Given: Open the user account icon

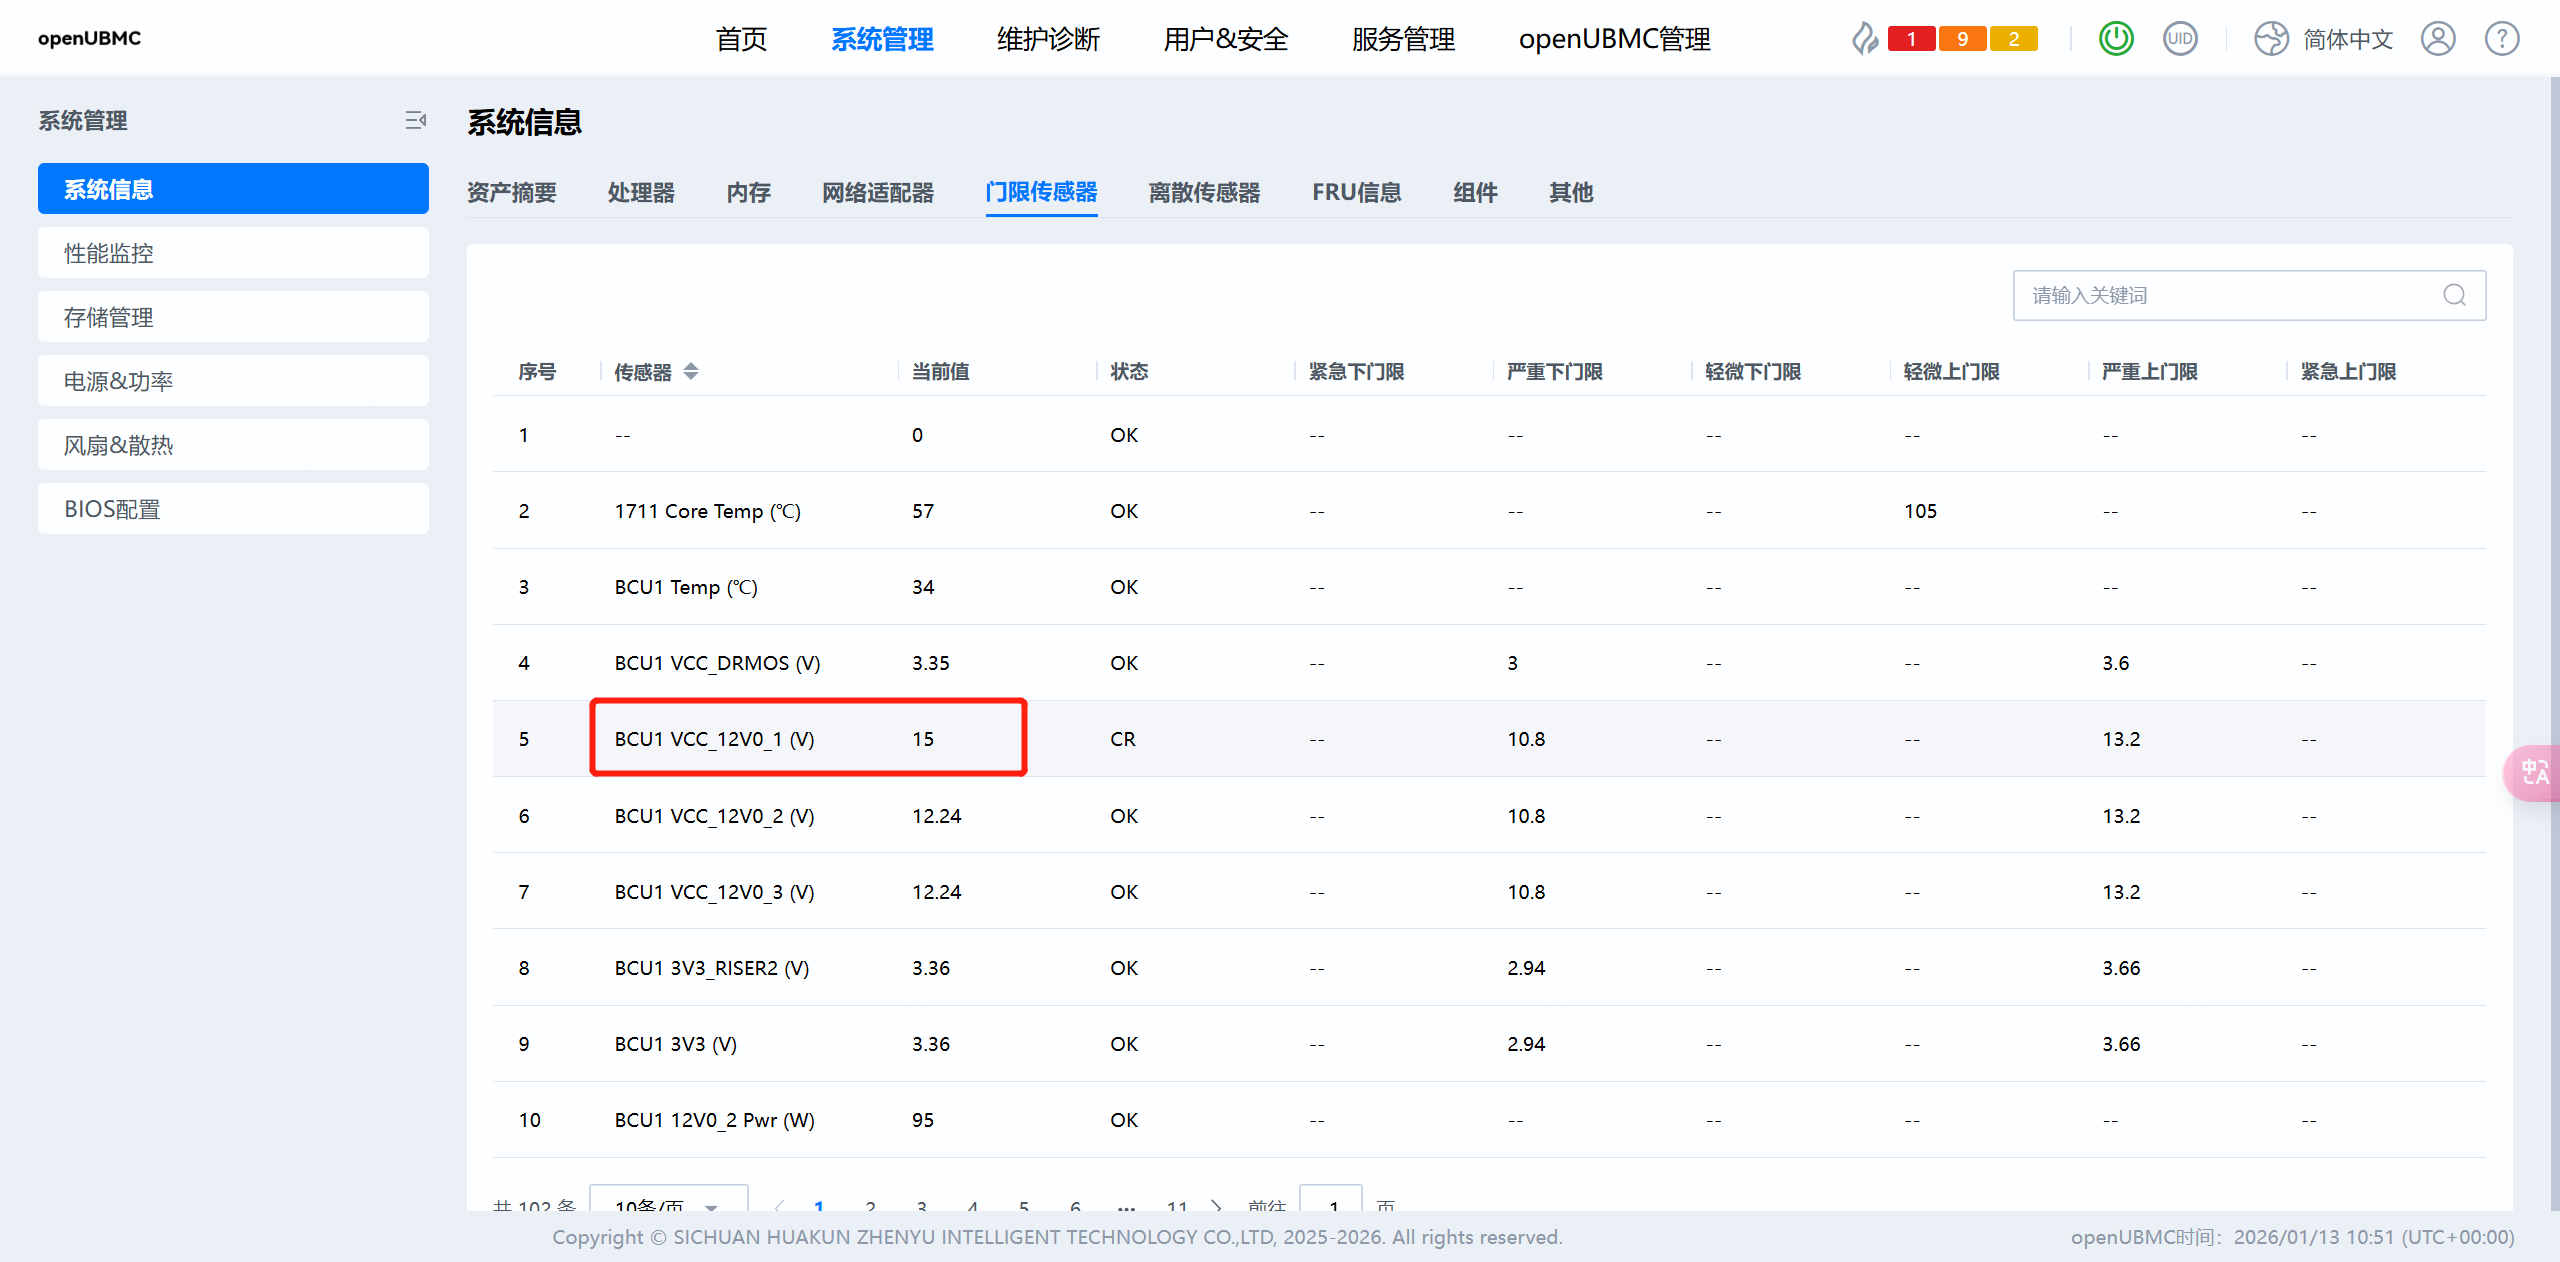Looking at the screenshot, I should point(2437,39).
